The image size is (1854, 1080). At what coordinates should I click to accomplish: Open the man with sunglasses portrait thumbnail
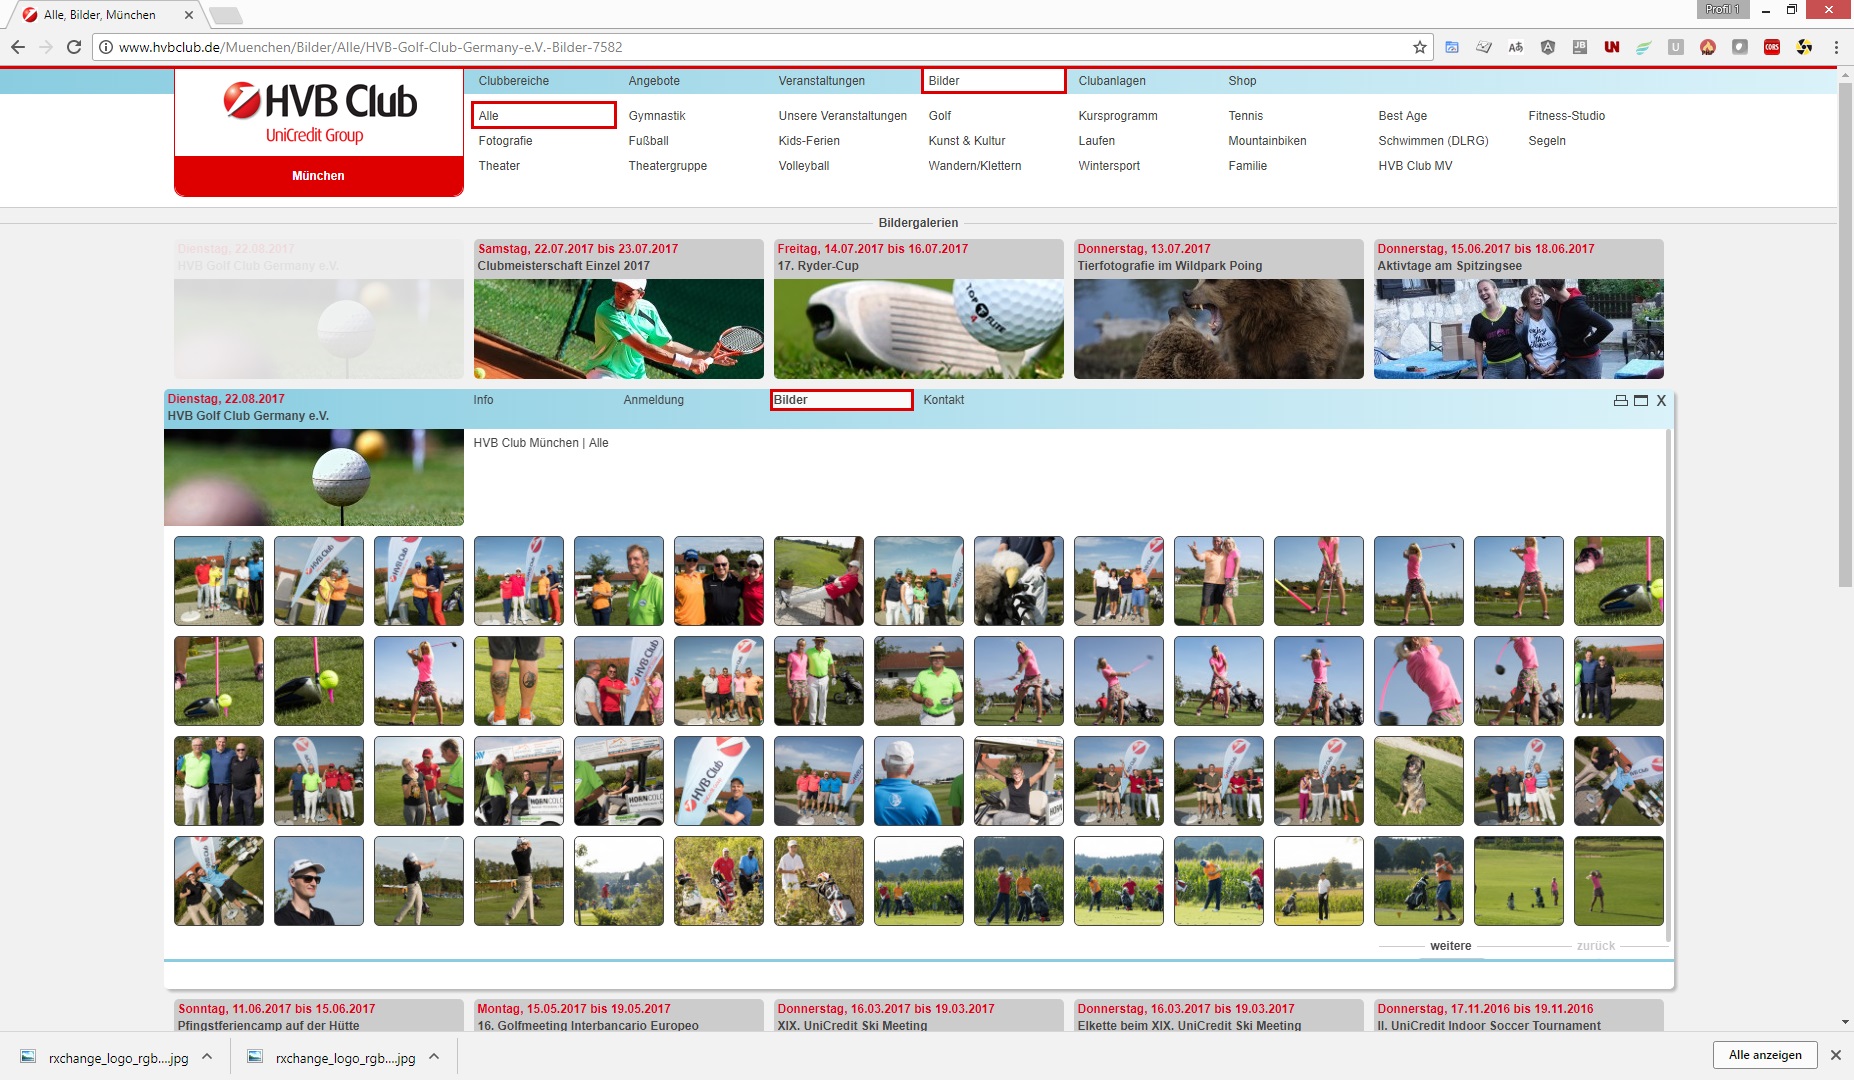(318, 881)
